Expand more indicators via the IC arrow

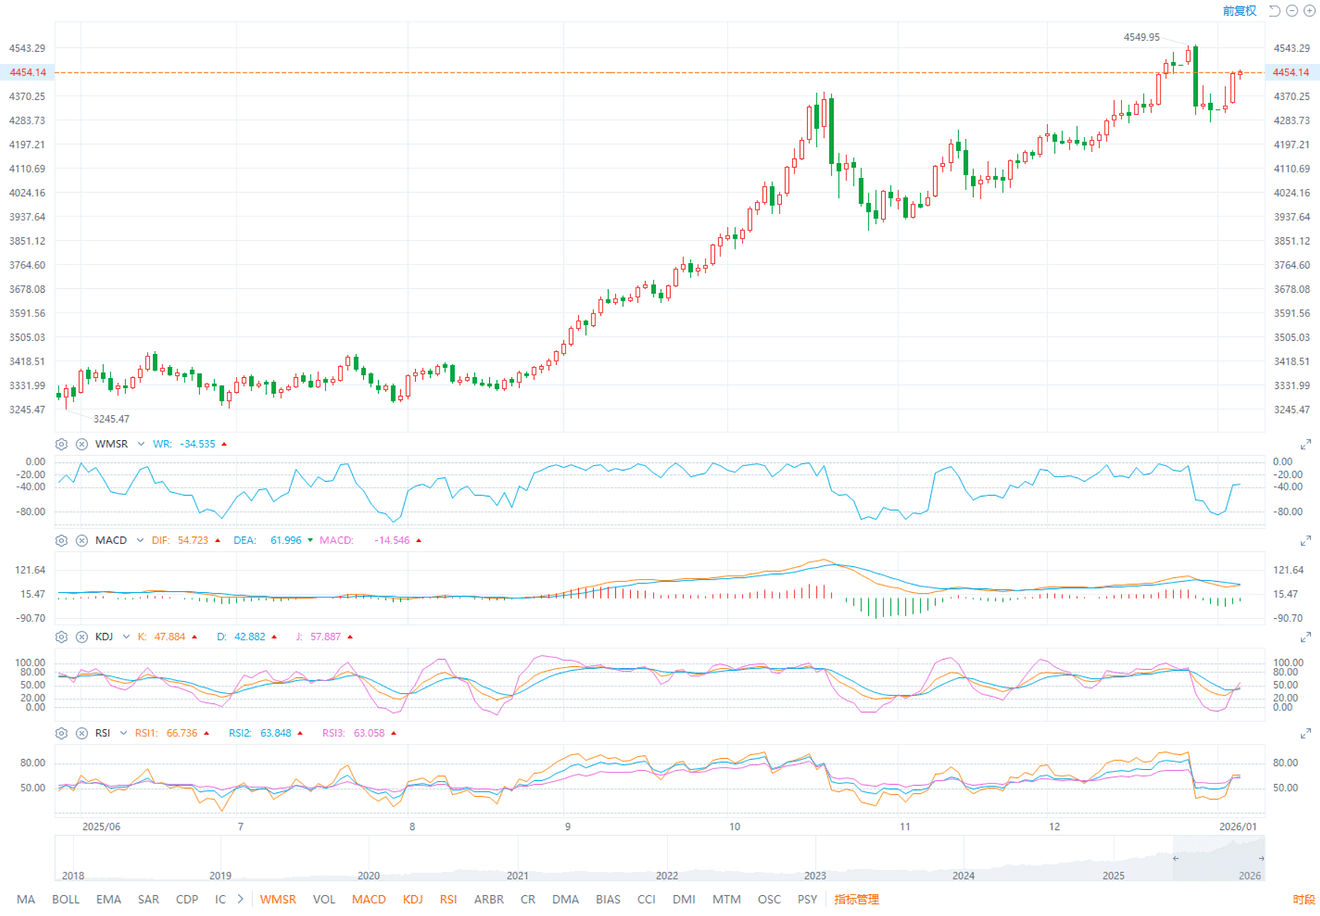click(x=239, y=899)
